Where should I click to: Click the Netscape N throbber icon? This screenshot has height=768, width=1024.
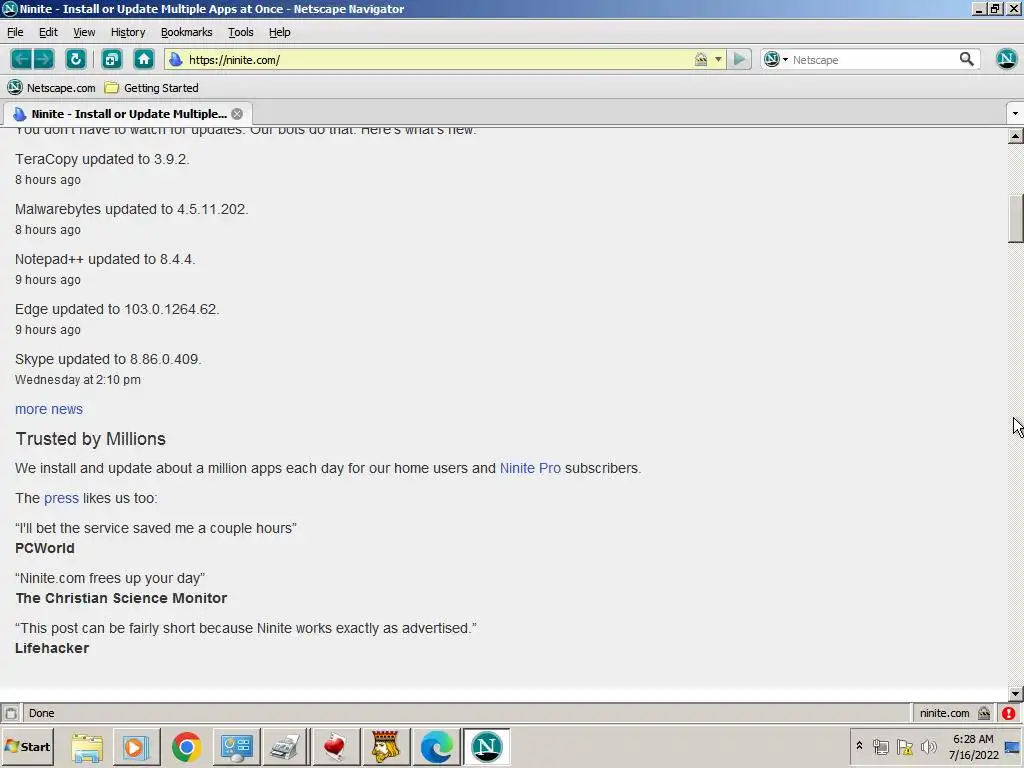(x=1006, y=59)
